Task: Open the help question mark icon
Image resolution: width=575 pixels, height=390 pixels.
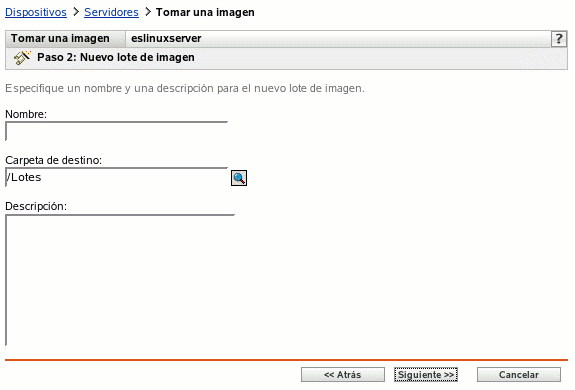Action: pyautogui.click(x=559, y=38)
